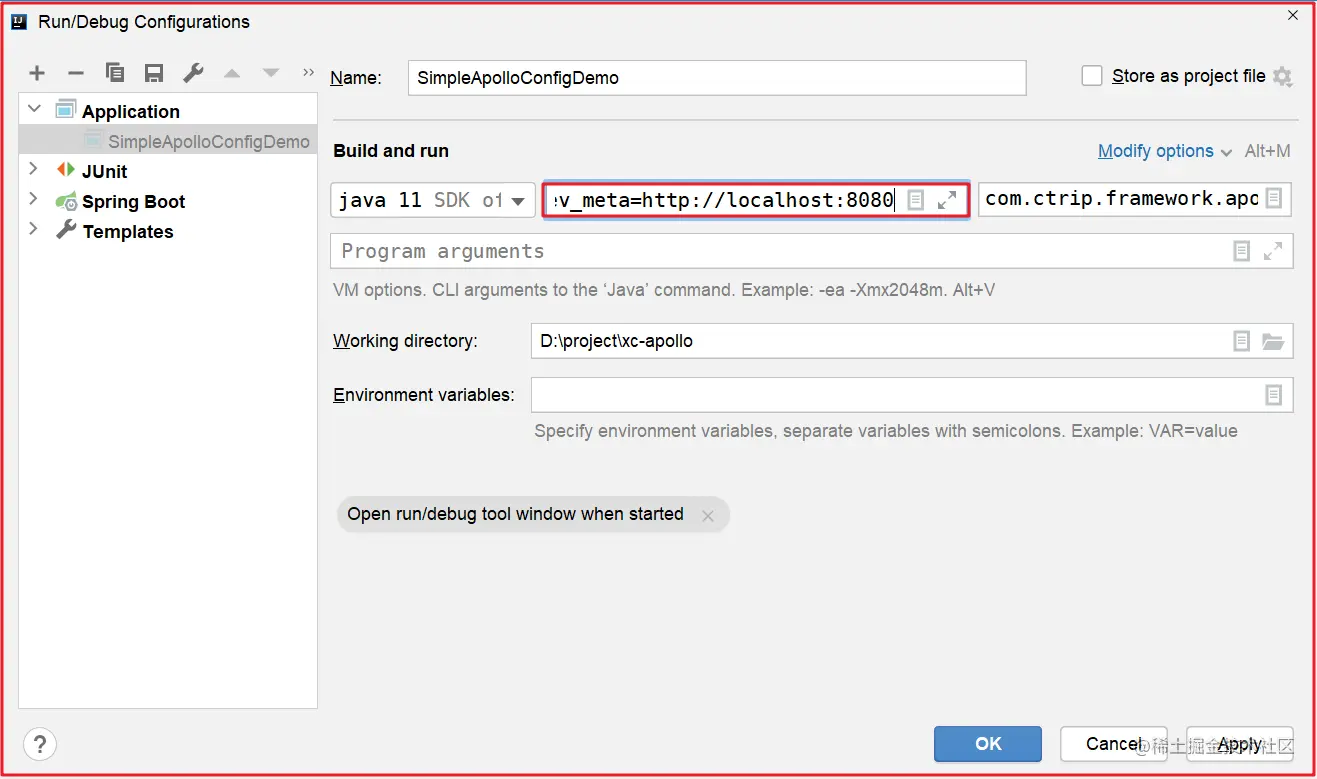The height and width of the screenshot is (779, 1317).
Task: Expand the Templates tree node
Action: pos(34,230)
